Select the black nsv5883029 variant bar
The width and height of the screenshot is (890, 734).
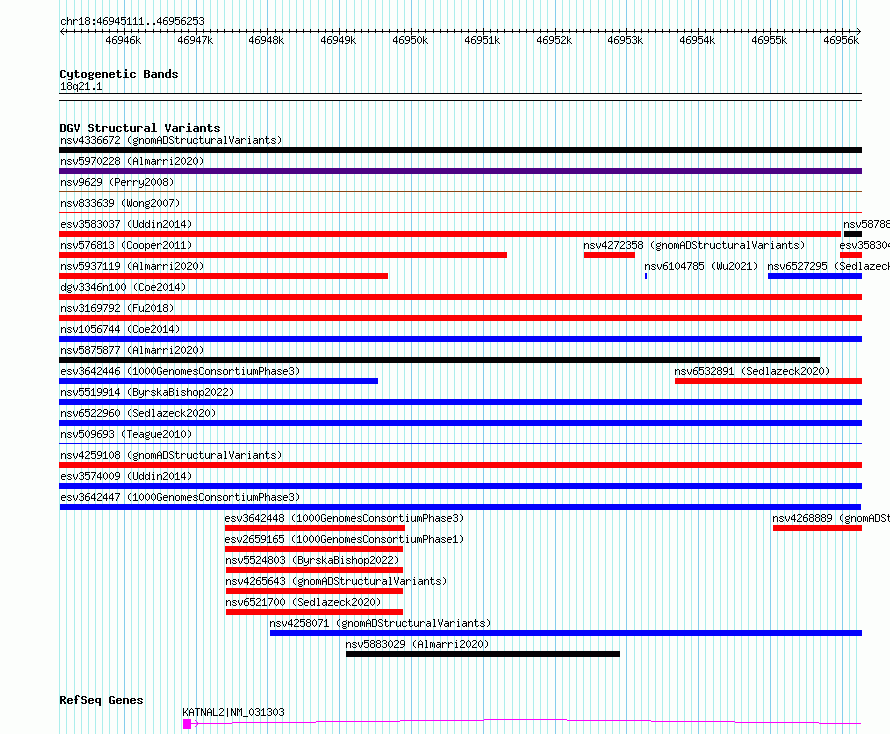(x=483, y=654)
